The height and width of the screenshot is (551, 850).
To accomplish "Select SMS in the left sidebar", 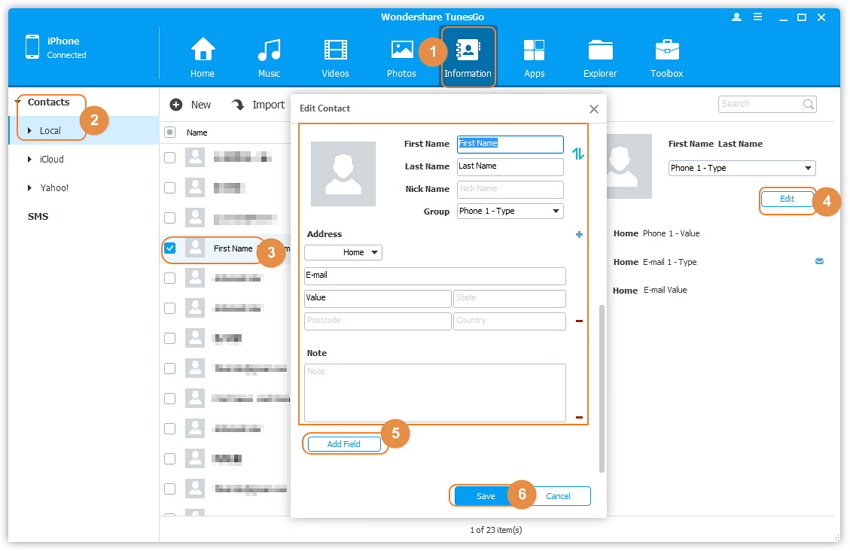I will point(38,216).
